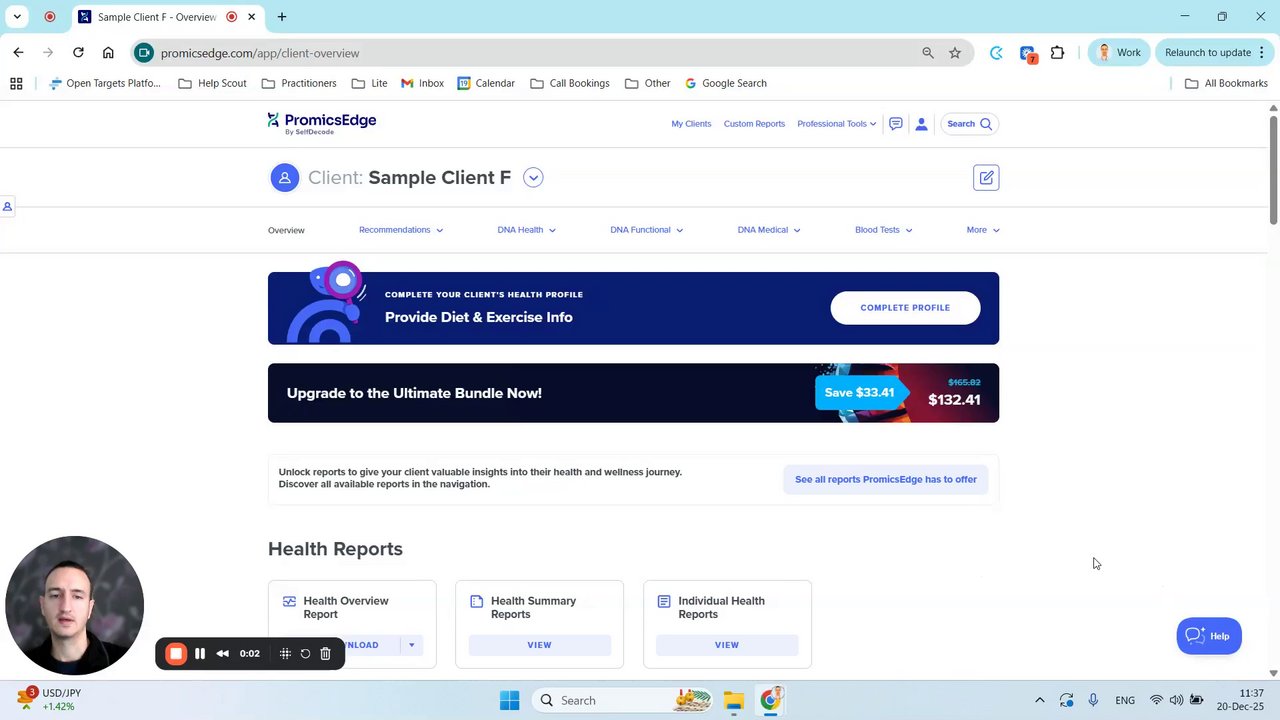The height and width of the screenshot is (720, 1280).
Task: Delete the recording with the trash icon
Action: pyautogui.click(x=325, y=654)
